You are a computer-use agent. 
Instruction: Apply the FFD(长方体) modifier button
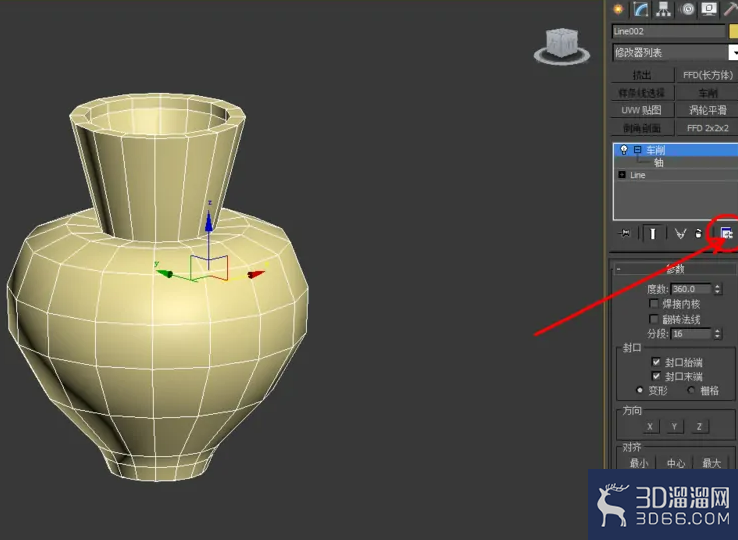pyautogui.click(x=707, y=75)
